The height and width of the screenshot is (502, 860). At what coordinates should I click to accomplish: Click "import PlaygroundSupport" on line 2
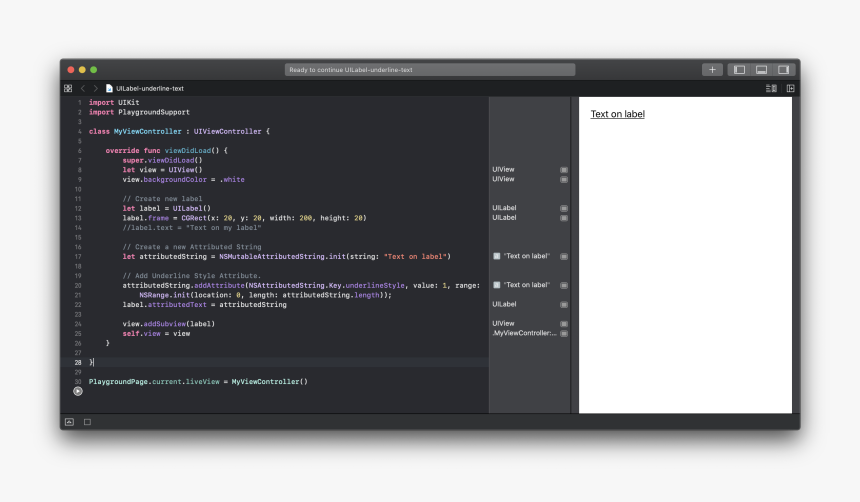(139, 112)
